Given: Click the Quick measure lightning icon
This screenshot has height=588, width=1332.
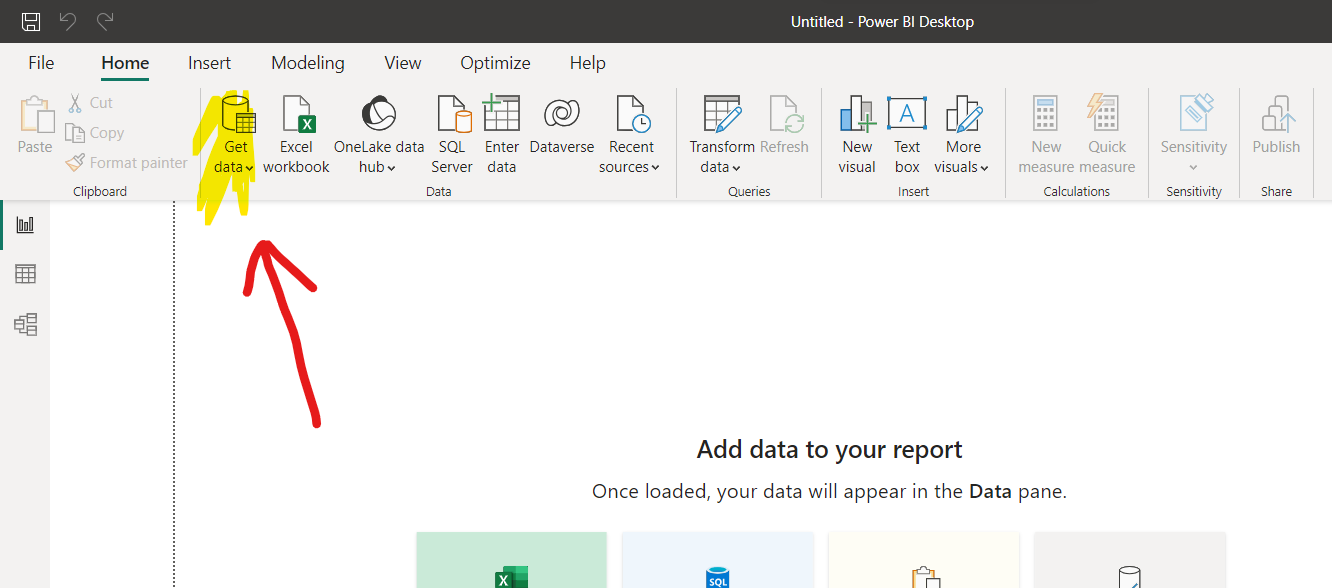Looking at the screenshot, I should point(1105,114).
